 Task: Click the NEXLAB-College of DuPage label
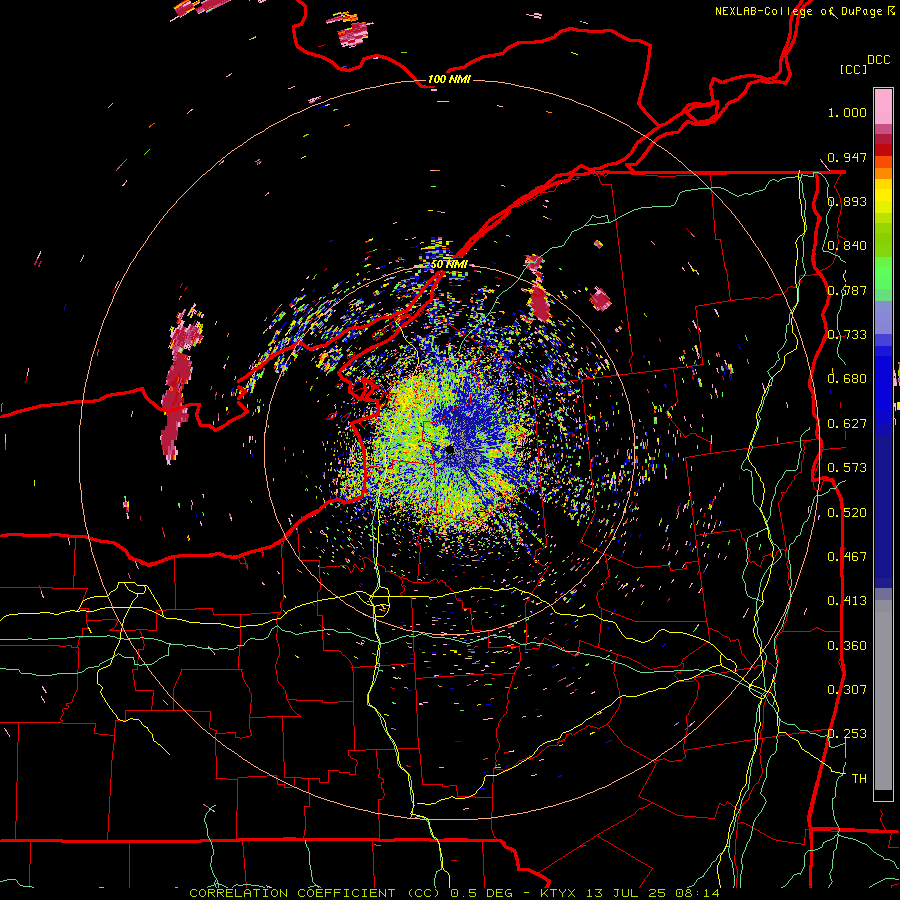(x=804, y=11)
